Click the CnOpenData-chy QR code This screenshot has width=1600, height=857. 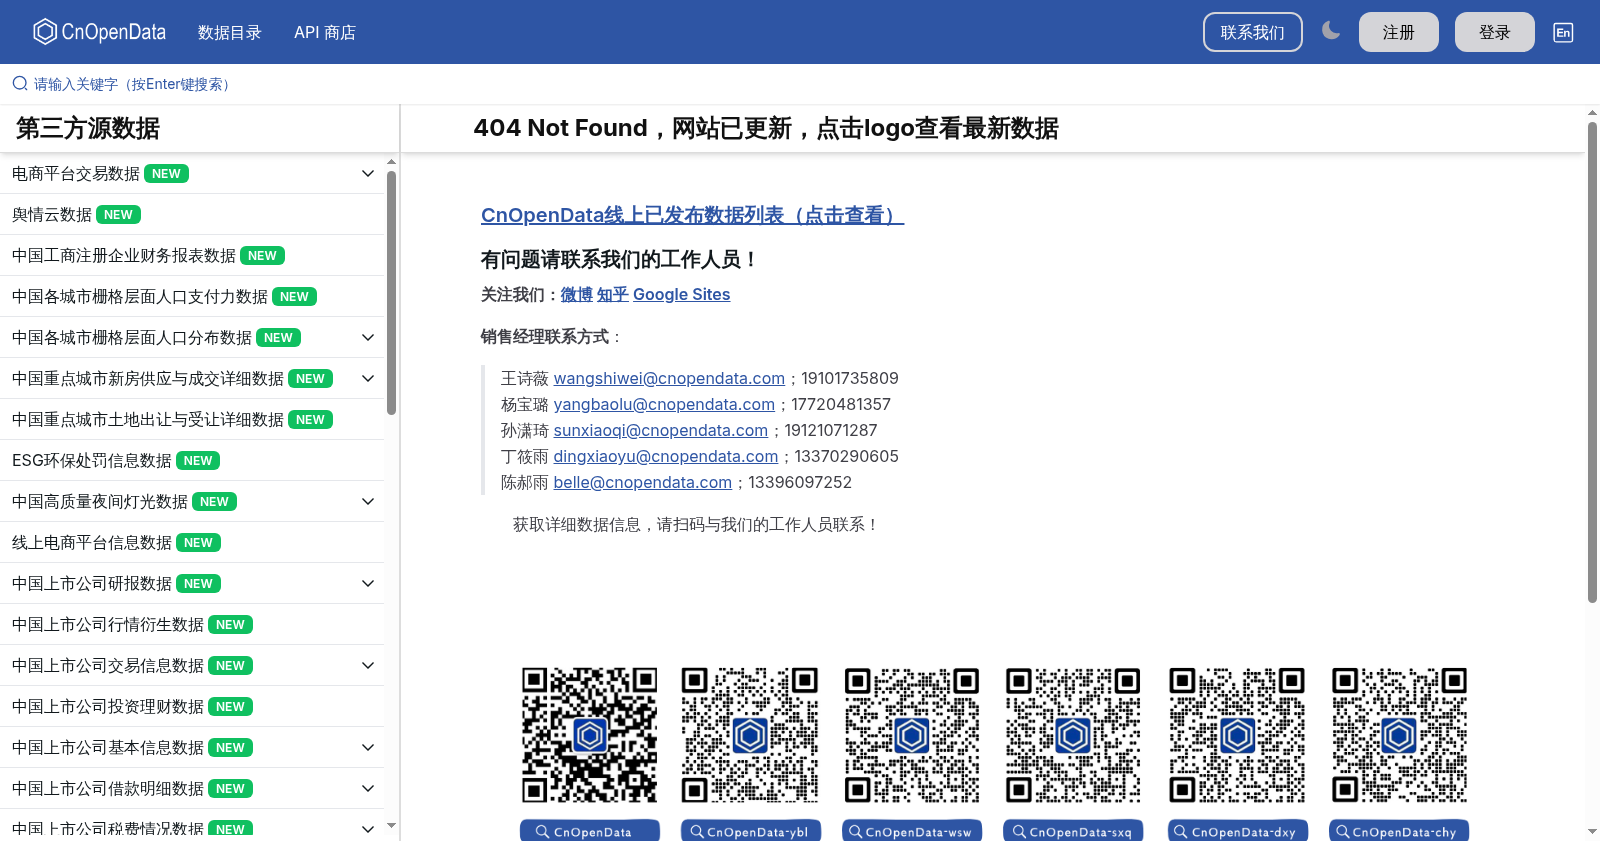(x=1399, y=735)
